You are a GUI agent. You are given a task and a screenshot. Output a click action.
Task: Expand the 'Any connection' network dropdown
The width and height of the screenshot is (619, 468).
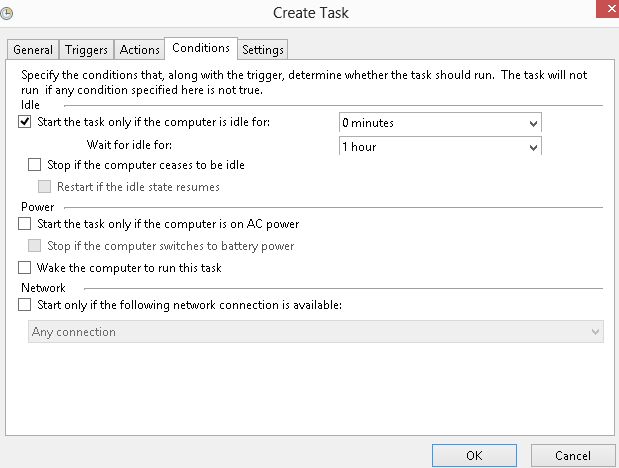595,332
